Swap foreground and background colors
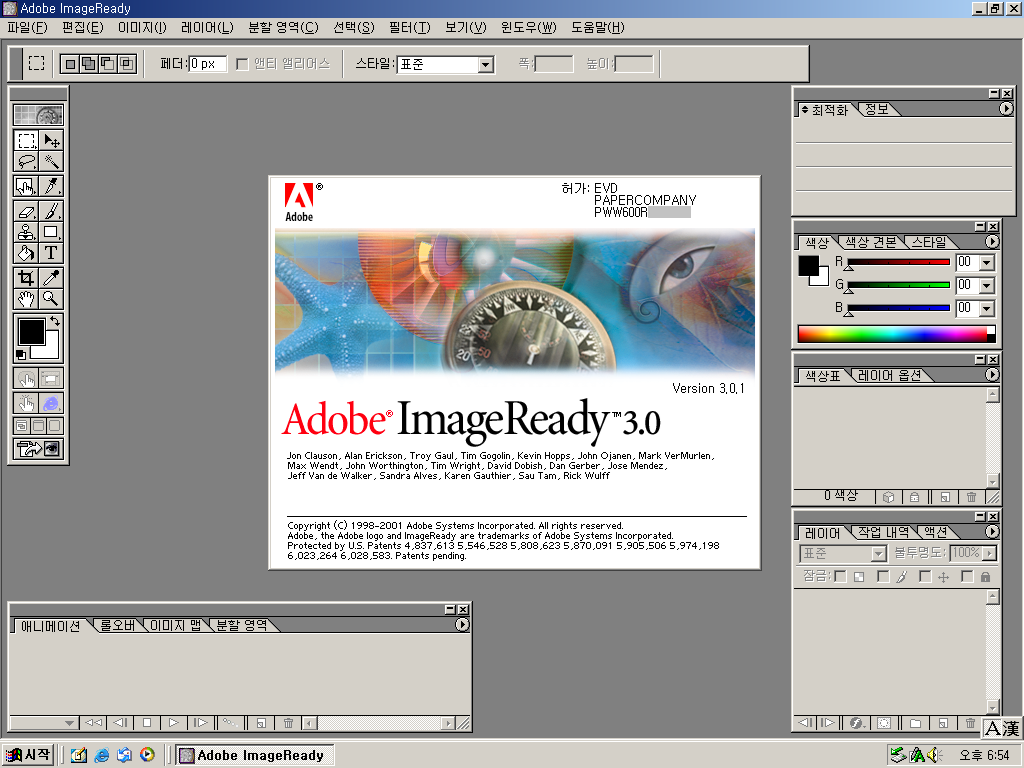The height and width of the screenshot is (768, 1024). (x=56, y=321)
